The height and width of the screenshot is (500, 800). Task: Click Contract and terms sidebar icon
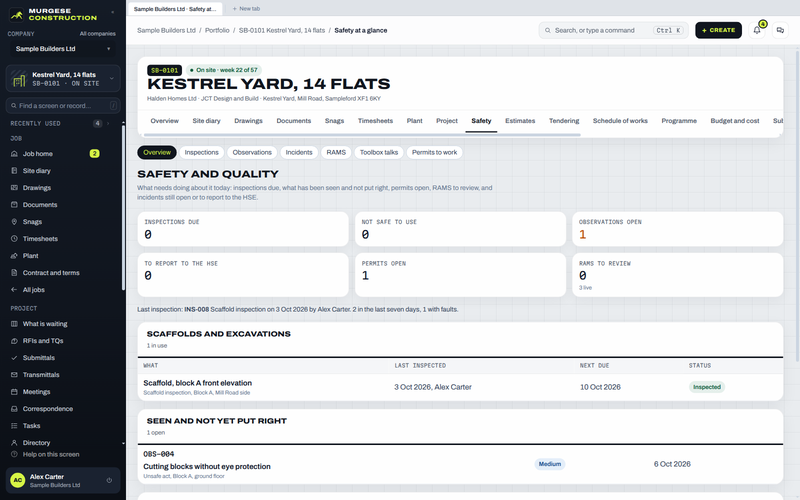click(14, 272)
